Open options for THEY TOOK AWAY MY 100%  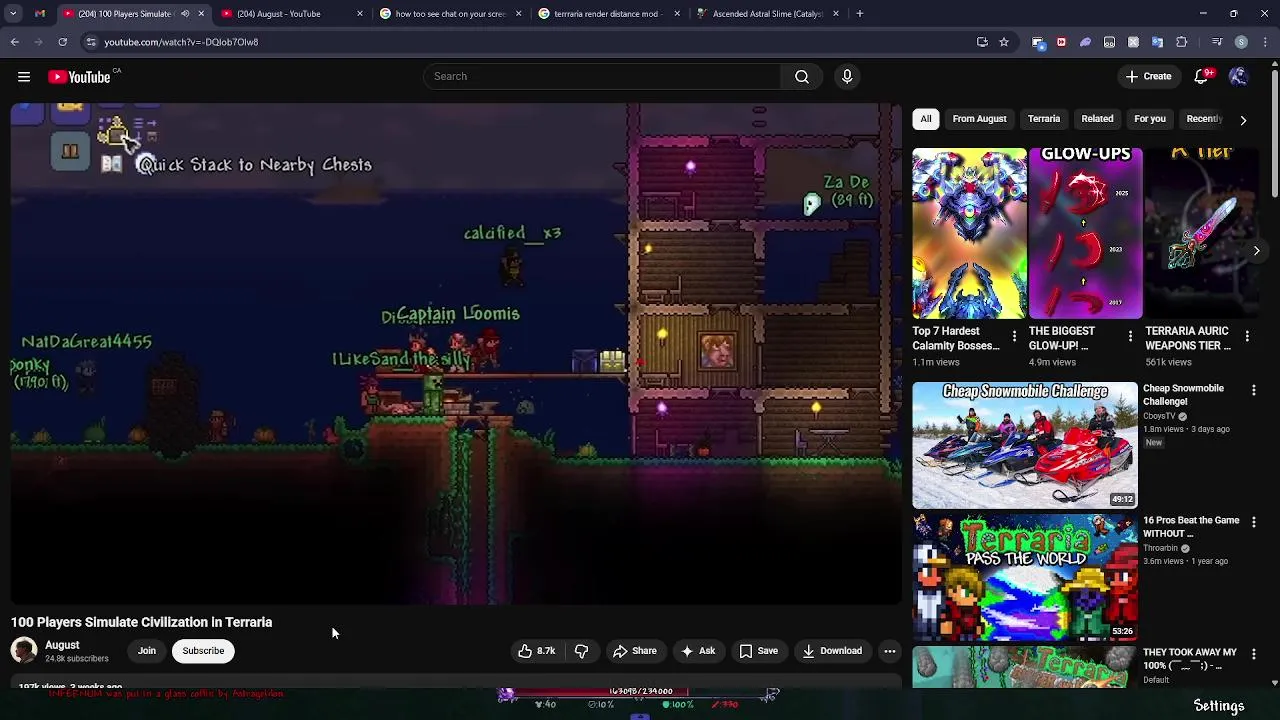pos(1254,655)
